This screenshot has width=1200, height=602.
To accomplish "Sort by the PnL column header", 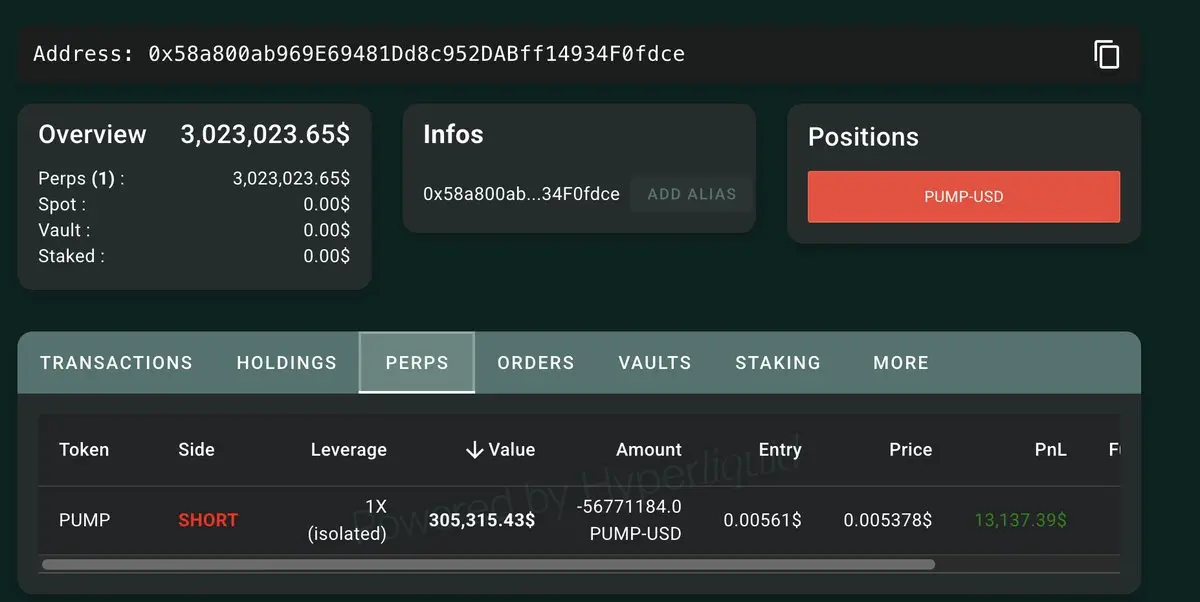I will [x=1050, y=450].
